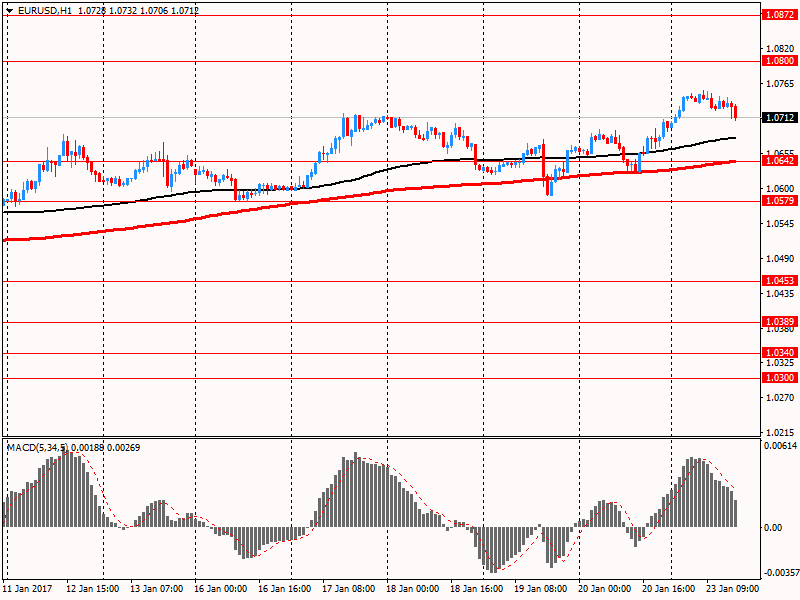Click the 18 Jan 16:00 time axis label
The image size is (800, 600).
[475, 589]
